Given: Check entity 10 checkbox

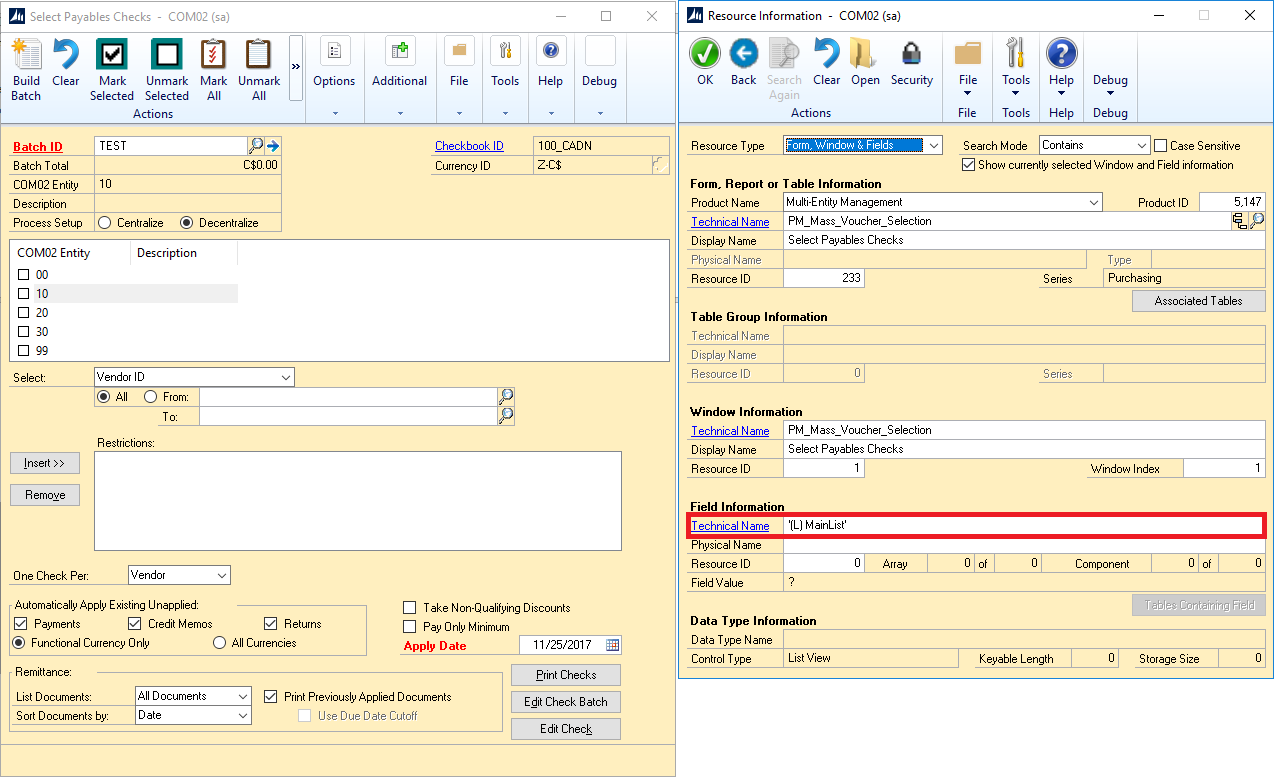Looking at the screenshot, I should click(x=24, y=294).
